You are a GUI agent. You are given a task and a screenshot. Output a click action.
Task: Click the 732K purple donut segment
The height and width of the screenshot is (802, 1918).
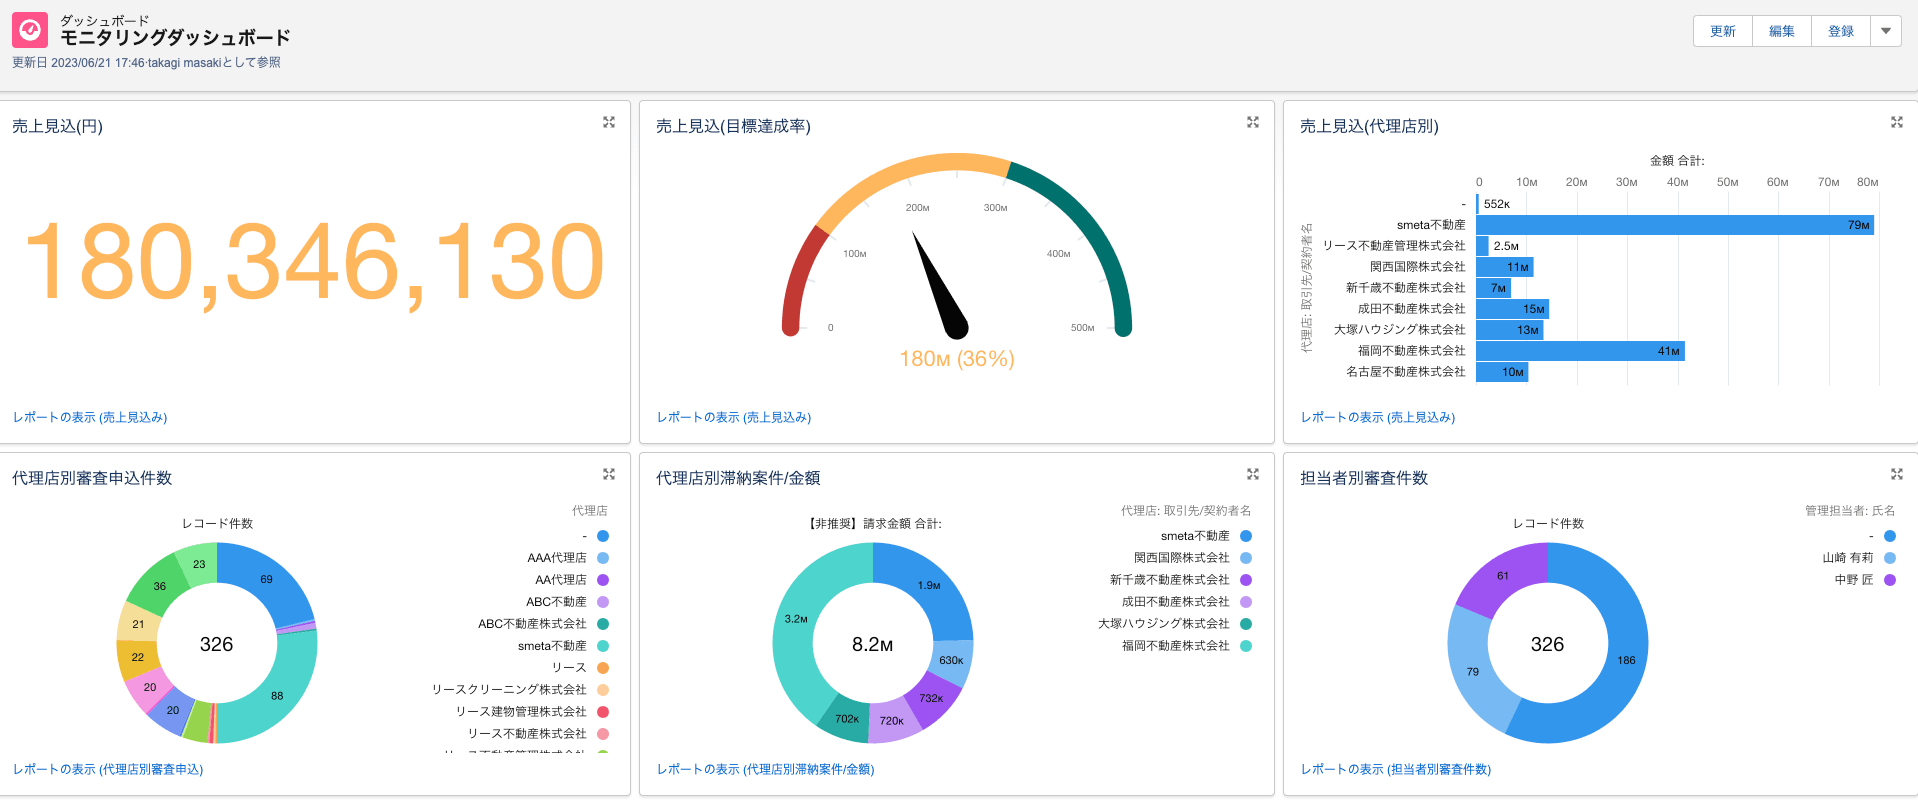[931, 698]
